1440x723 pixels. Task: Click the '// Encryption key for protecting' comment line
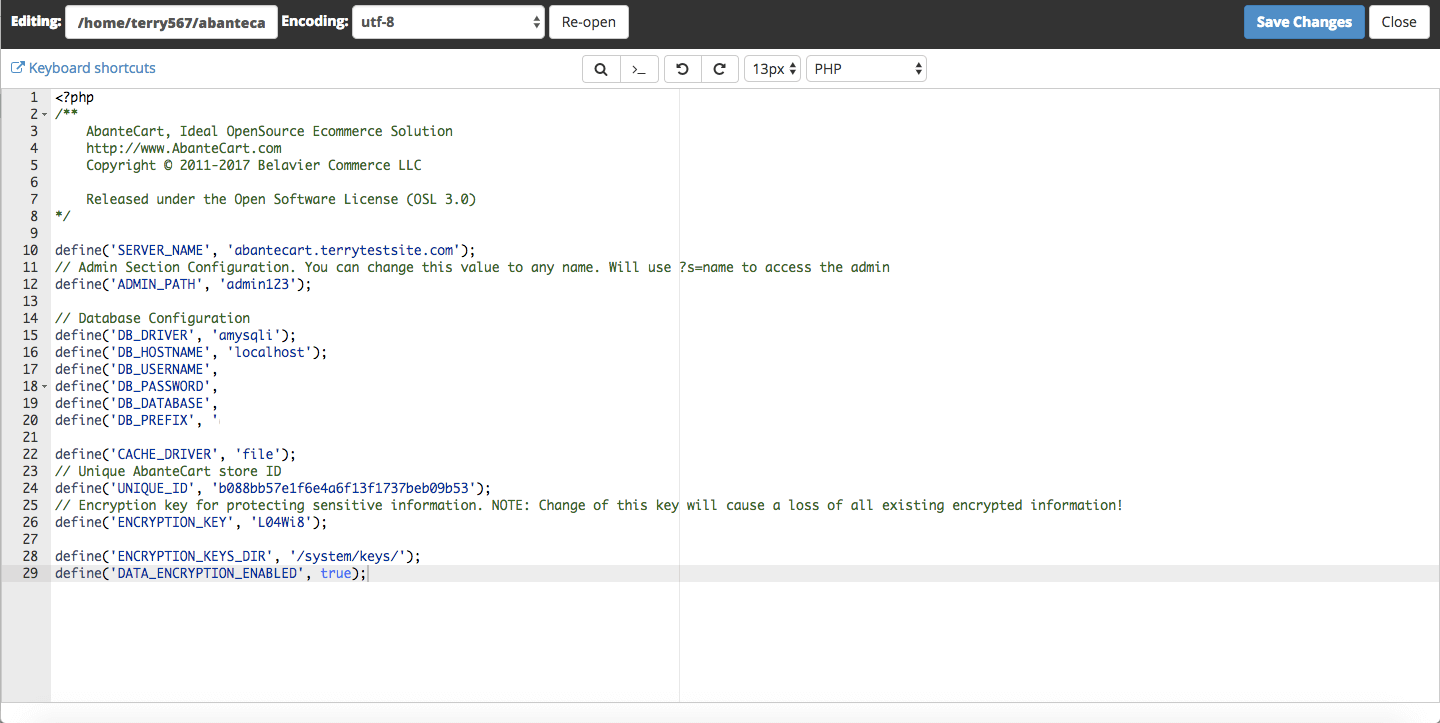589,505
